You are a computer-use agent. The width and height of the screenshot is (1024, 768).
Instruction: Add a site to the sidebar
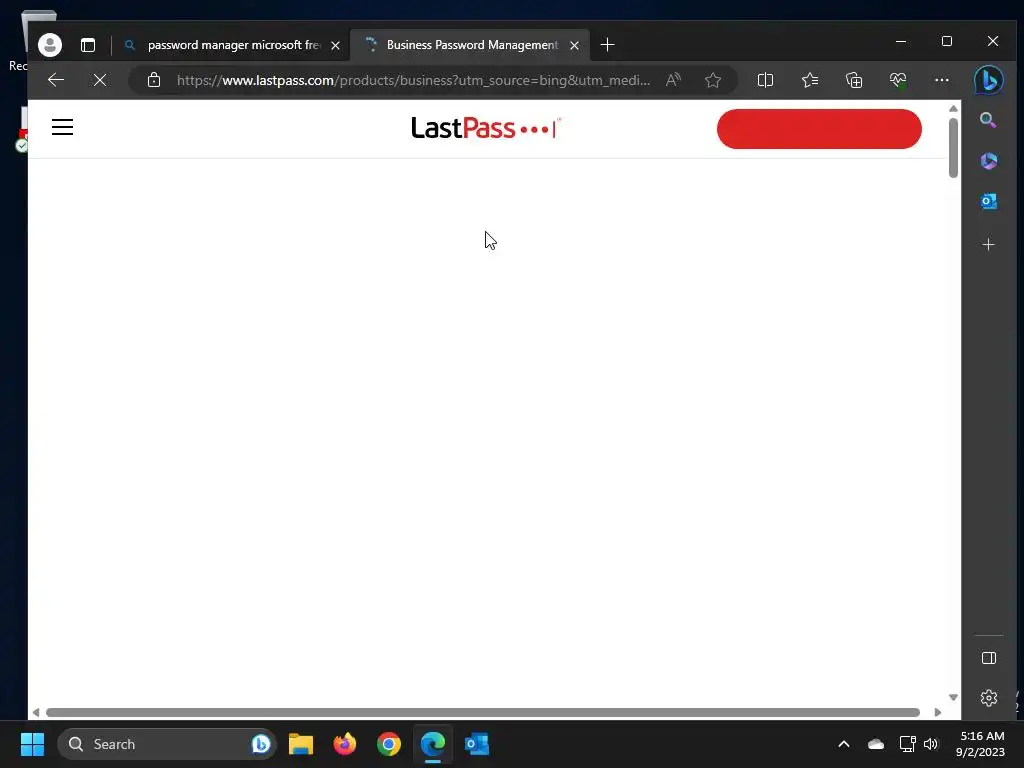[x=989, y=244]
